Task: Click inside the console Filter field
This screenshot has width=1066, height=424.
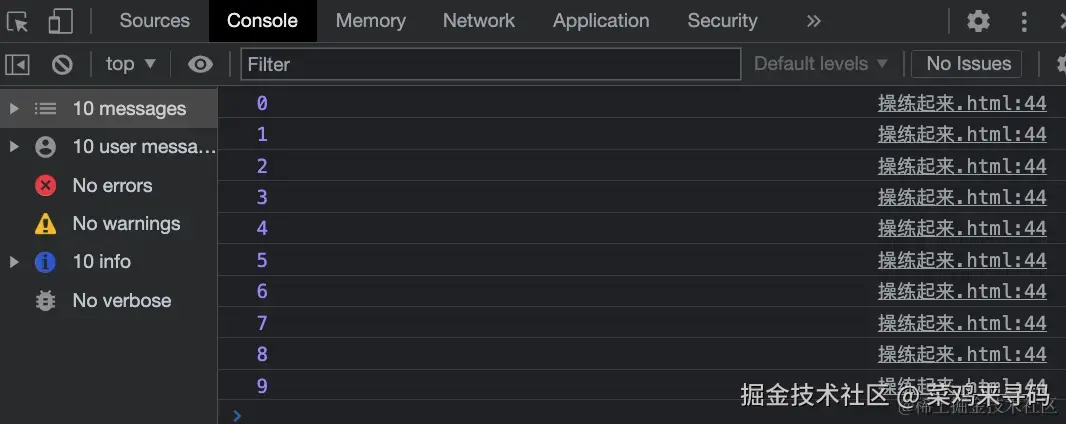Action: pyautogui.click(x=490, y=64)
